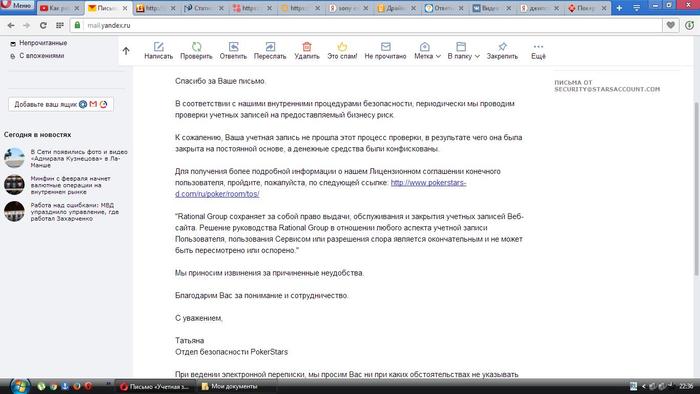Open the Opera Письмо taskbar button
Viewport: 700px width, 394px height.
[155, 386]
